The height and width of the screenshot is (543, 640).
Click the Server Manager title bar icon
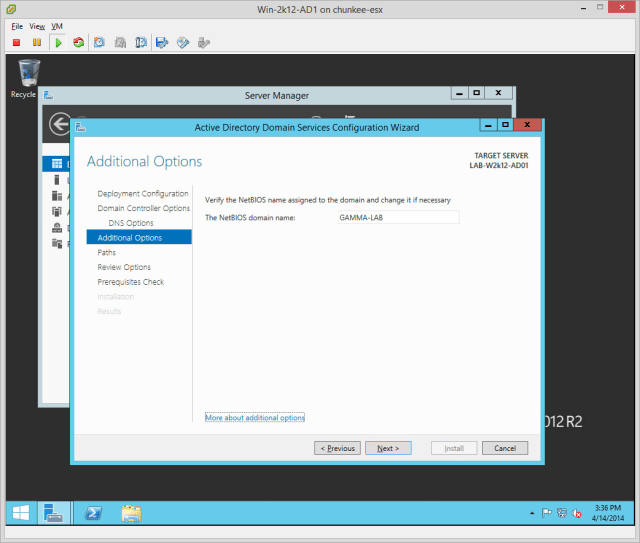(x=48, y=95)
